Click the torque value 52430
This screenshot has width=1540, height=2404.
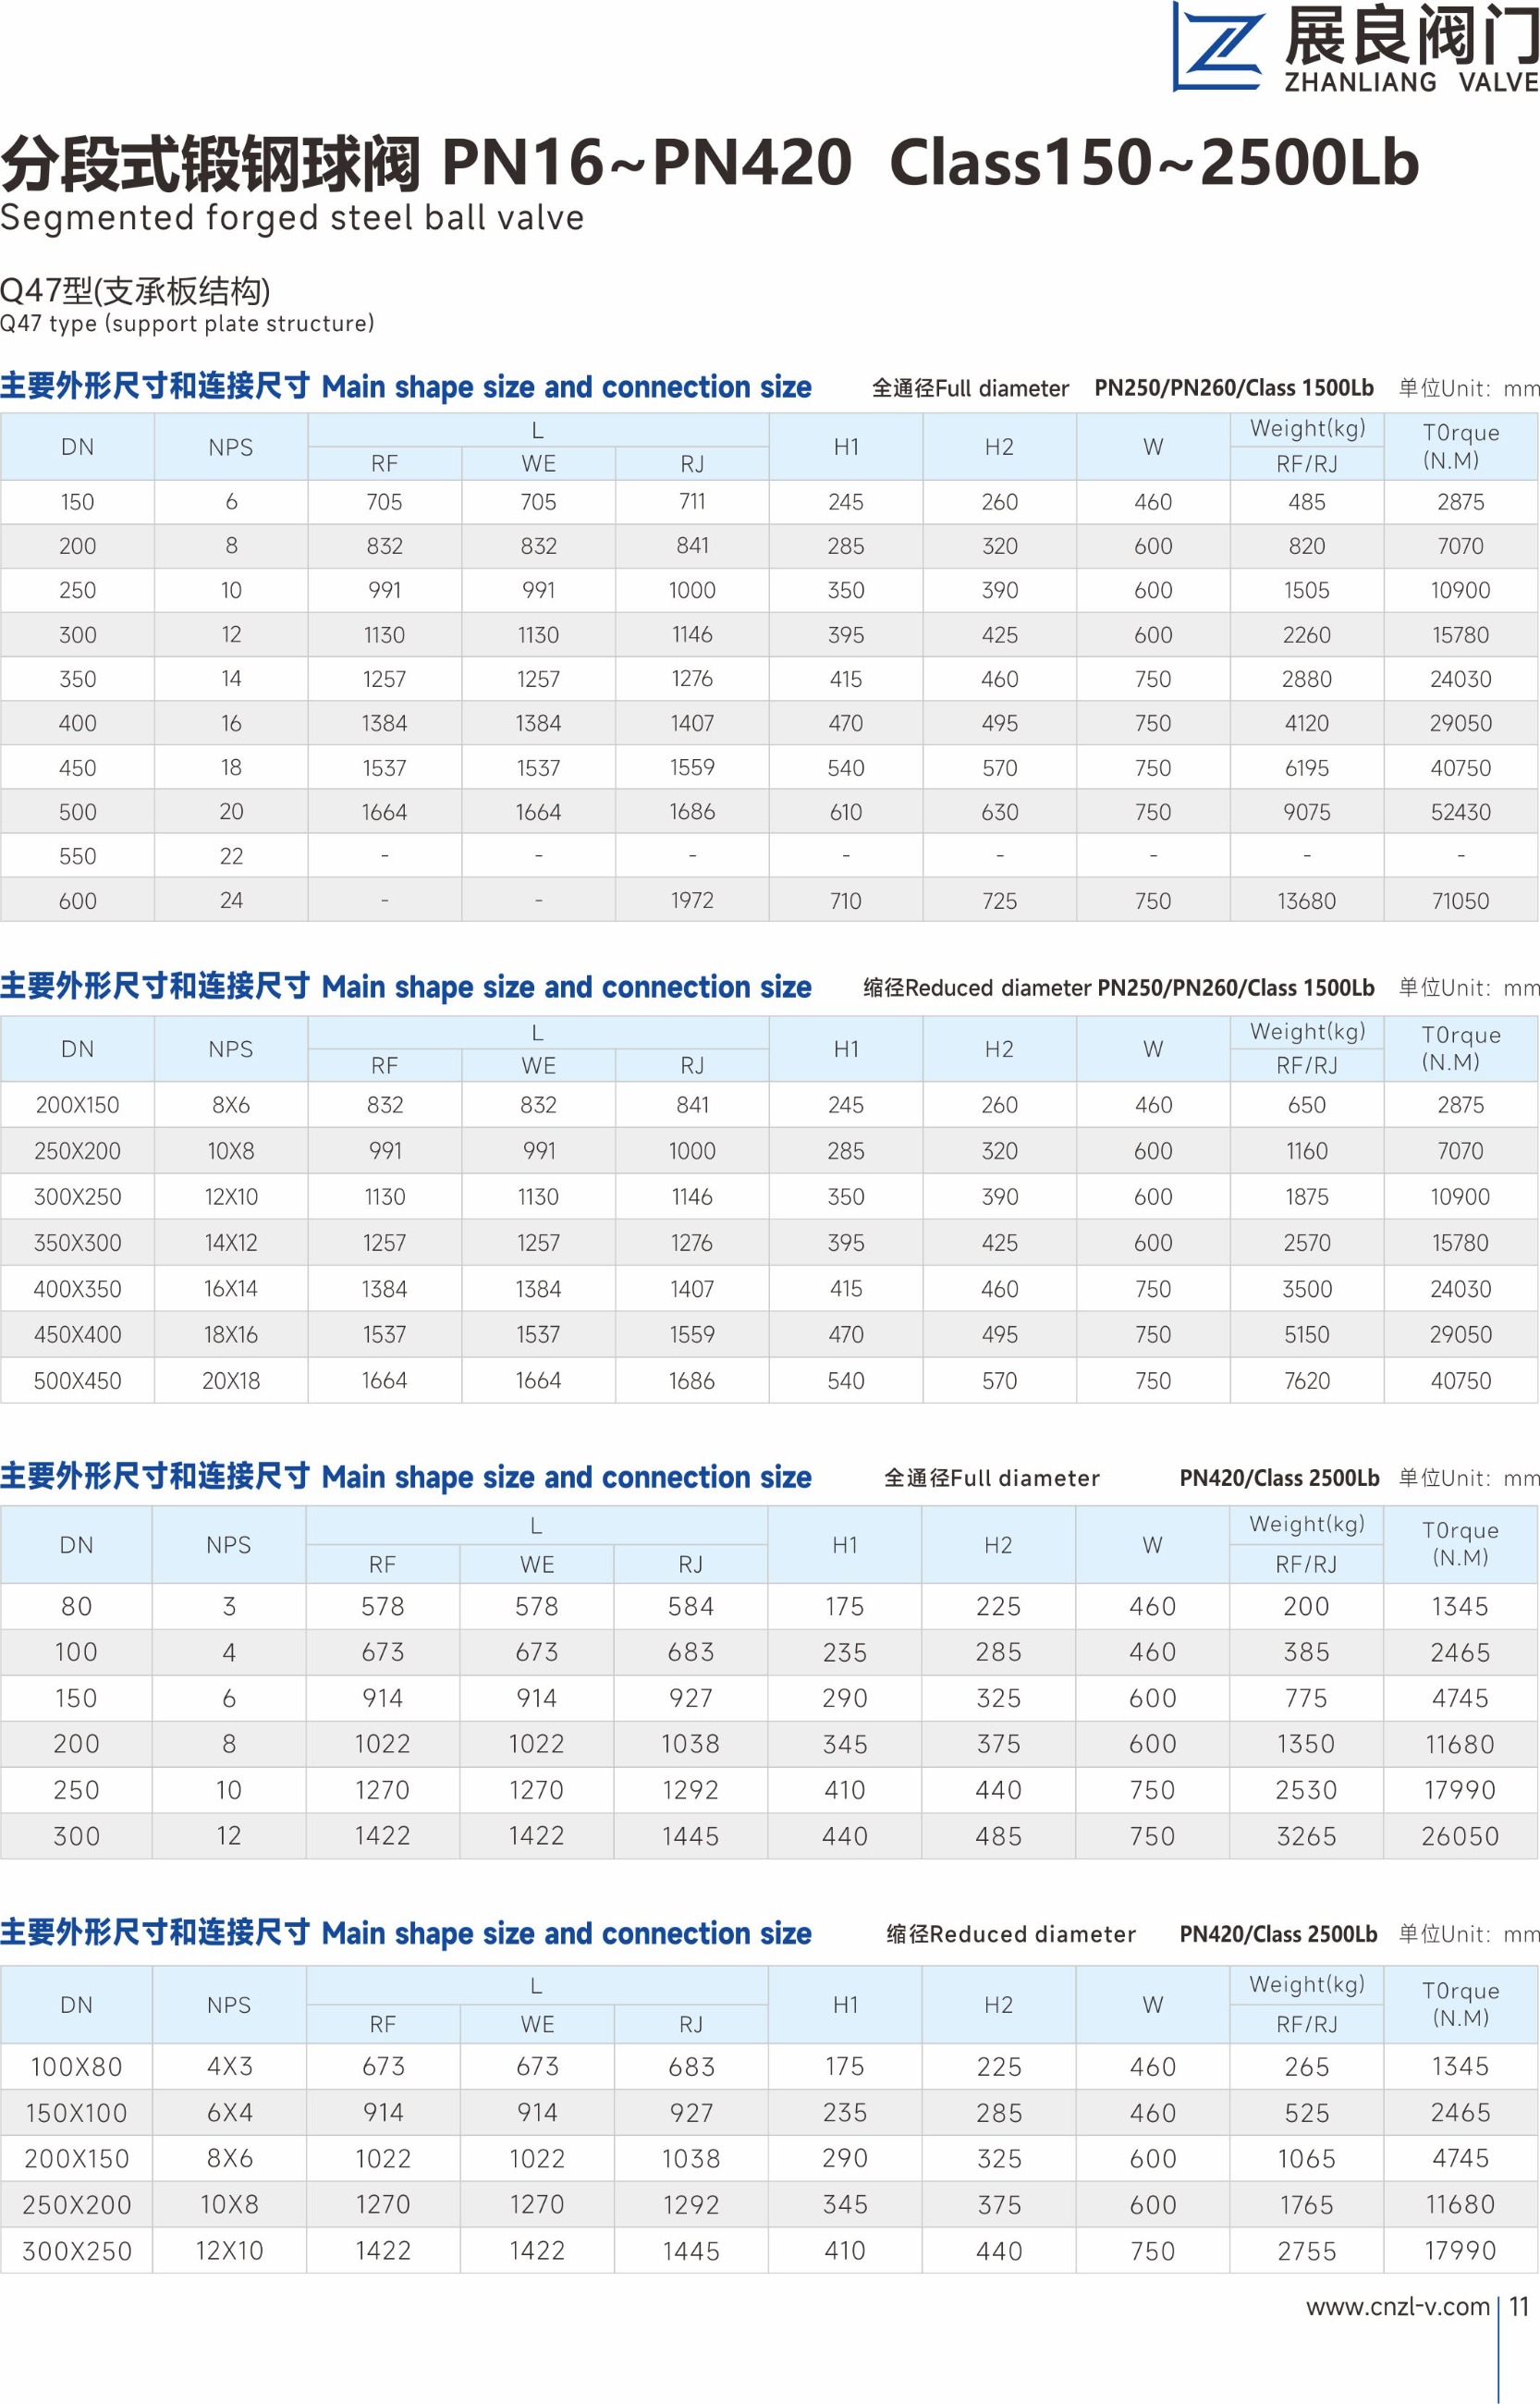1460,812
